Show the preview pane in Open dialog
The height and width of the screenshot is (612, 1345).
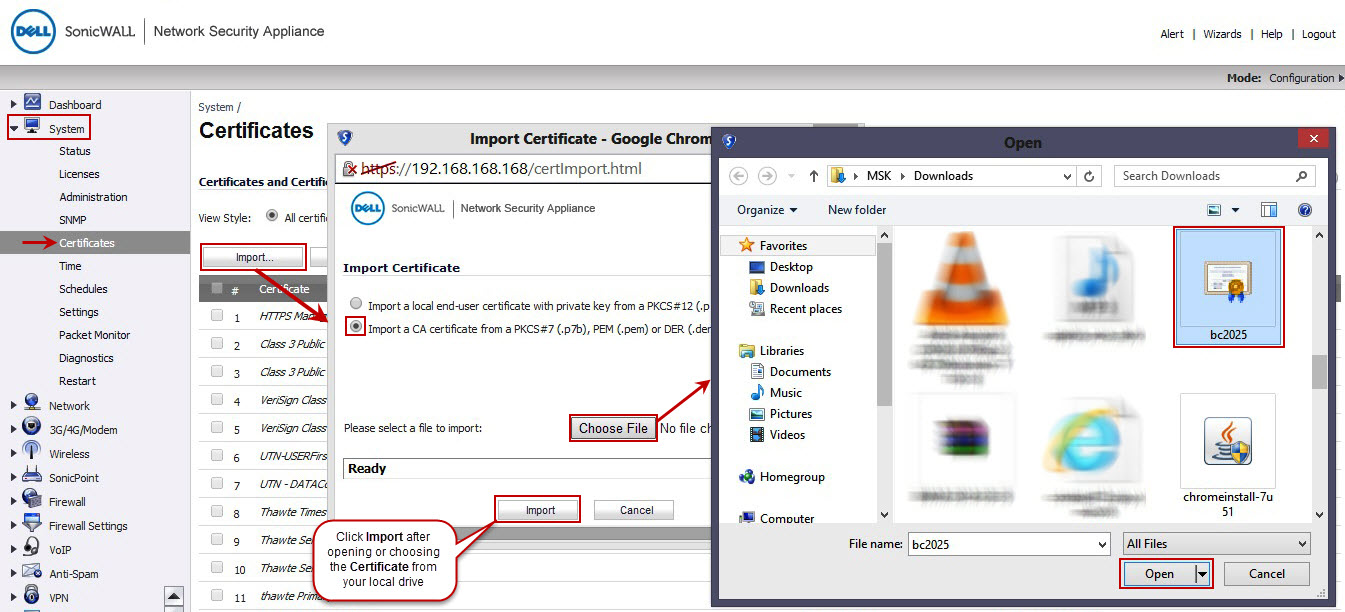(1269, 210)
